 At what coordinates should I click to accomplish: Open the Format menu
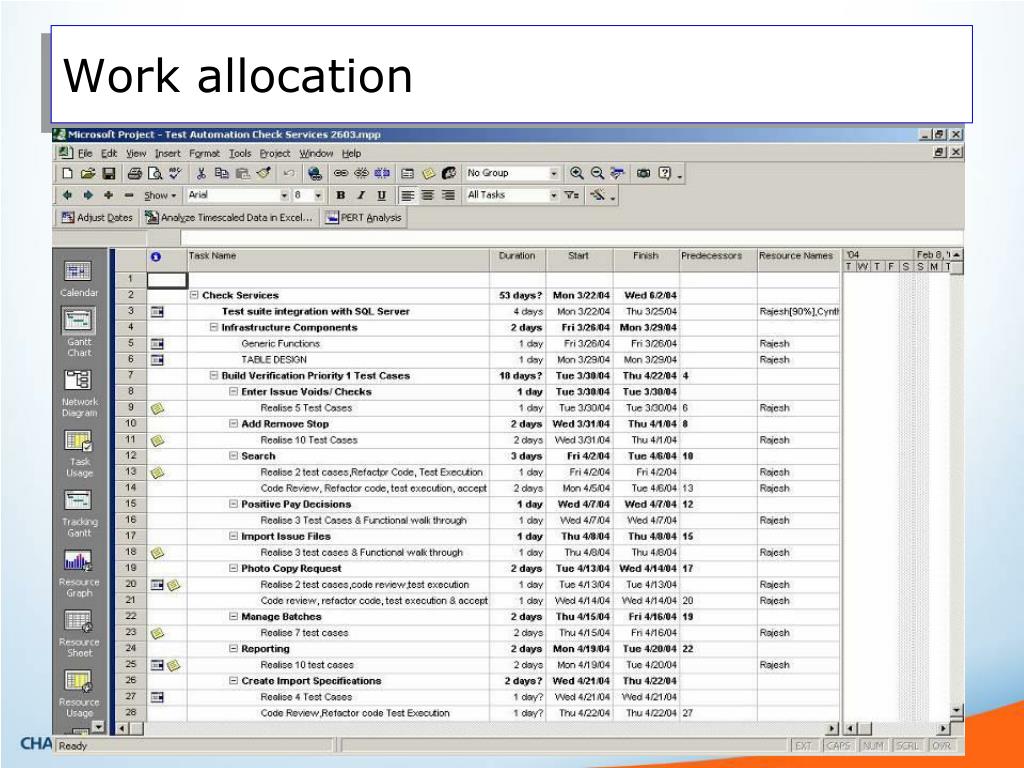(204, 153)
